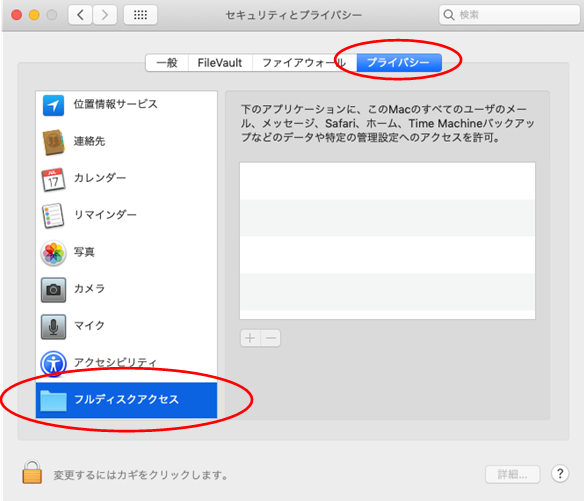Open the アクセシビリティ accessibility icon

pos(53,364)
